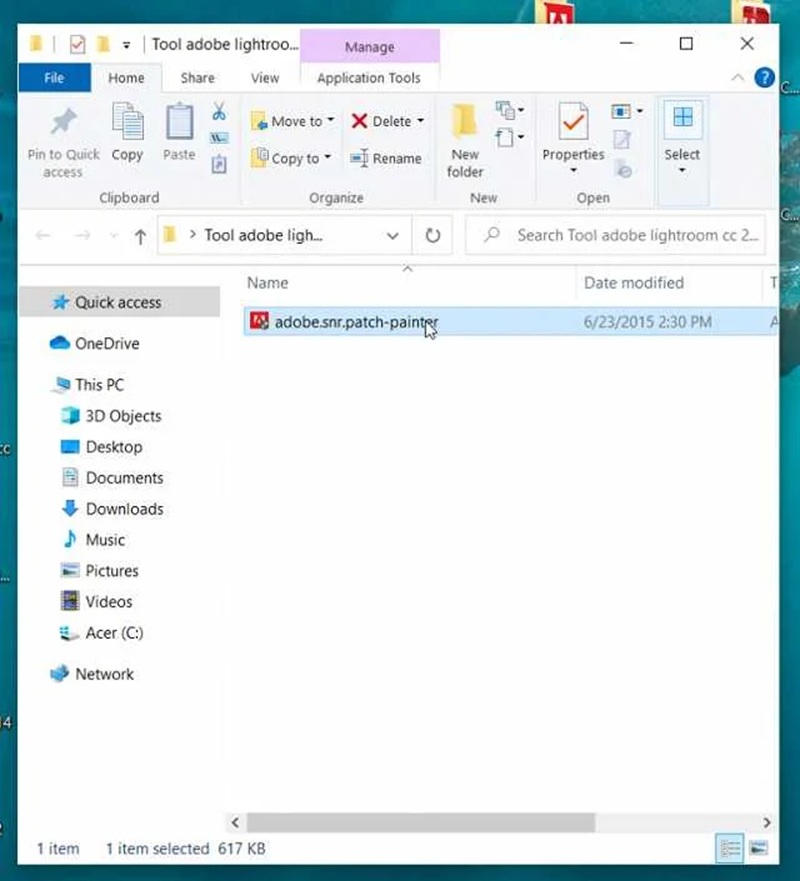Refresh the folder view

coord(432,235)
